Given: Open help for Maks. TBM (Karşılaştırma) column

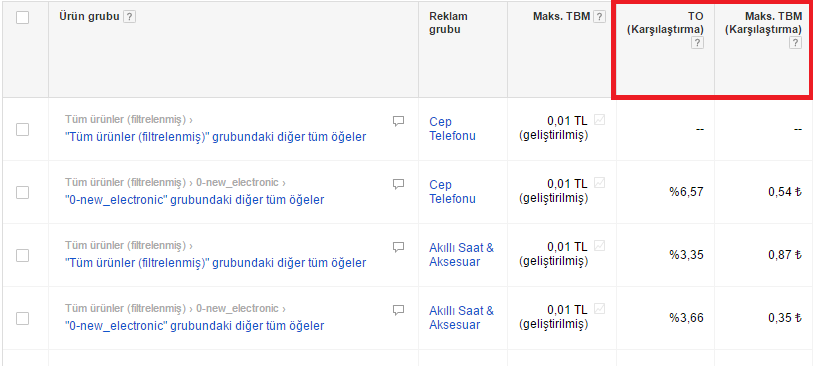Looking at the screenshot, I should click(795, 43).
